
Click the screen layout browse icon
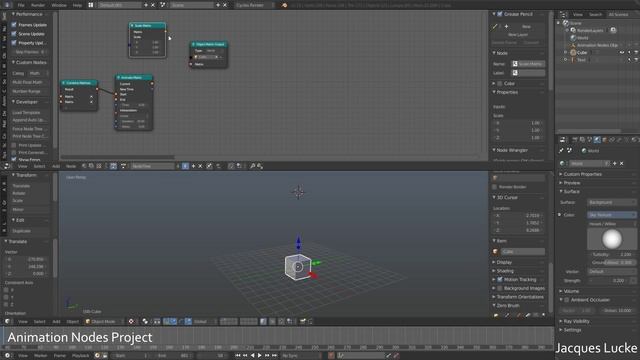91,5
